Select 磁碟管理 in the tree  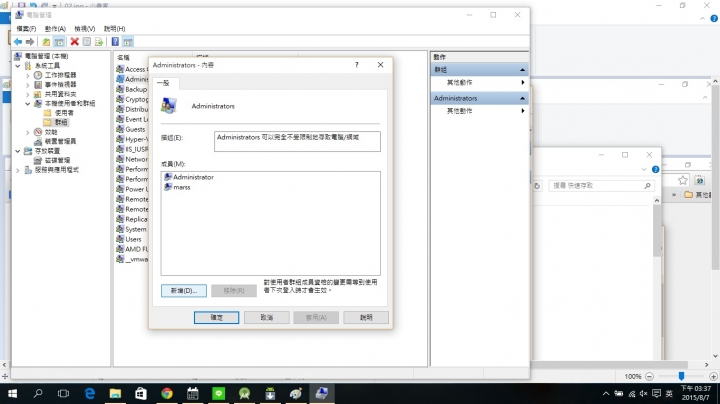click(x=52, y=160)
